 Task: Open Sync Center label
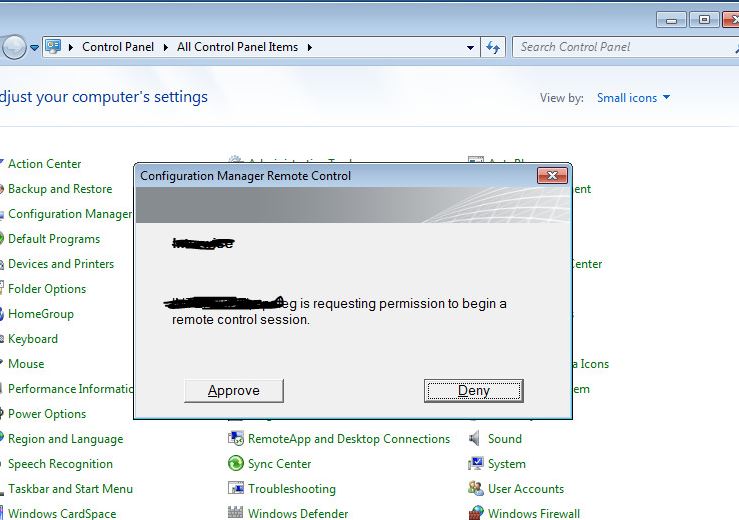[x=279, y=463]
